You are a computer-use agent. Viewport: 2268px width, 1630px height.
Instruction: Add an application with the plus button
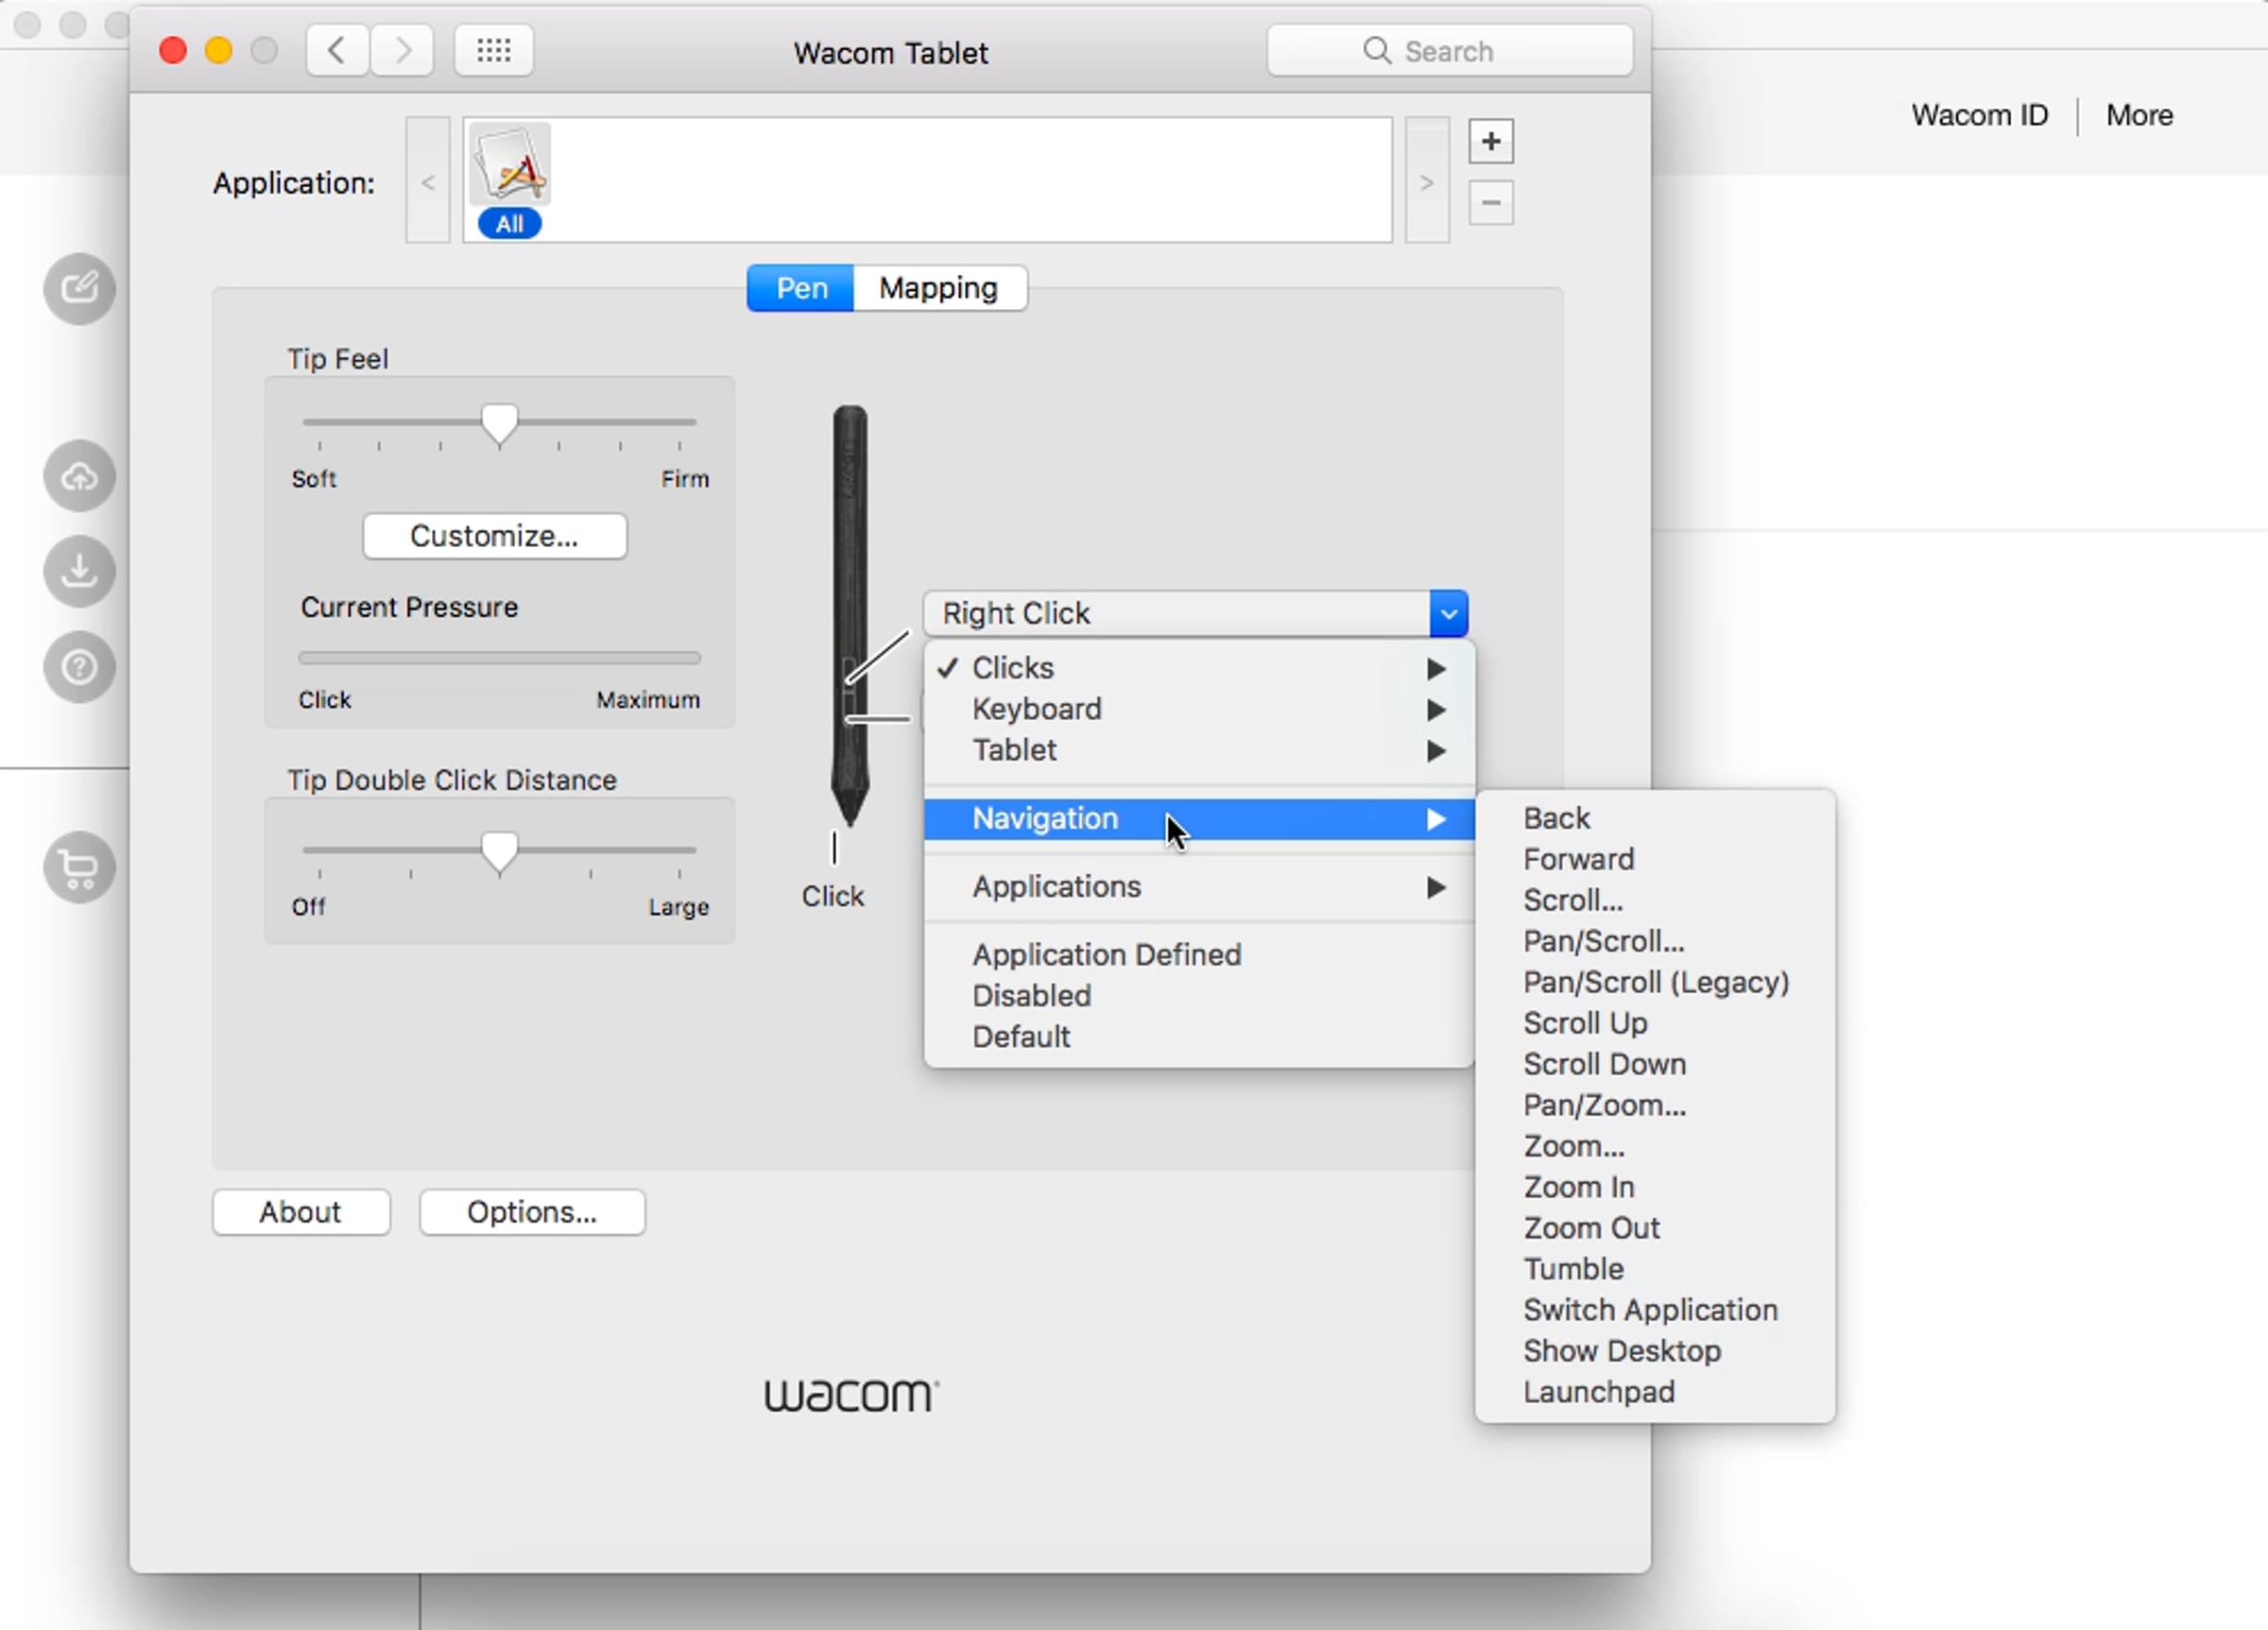point(1490,141)
